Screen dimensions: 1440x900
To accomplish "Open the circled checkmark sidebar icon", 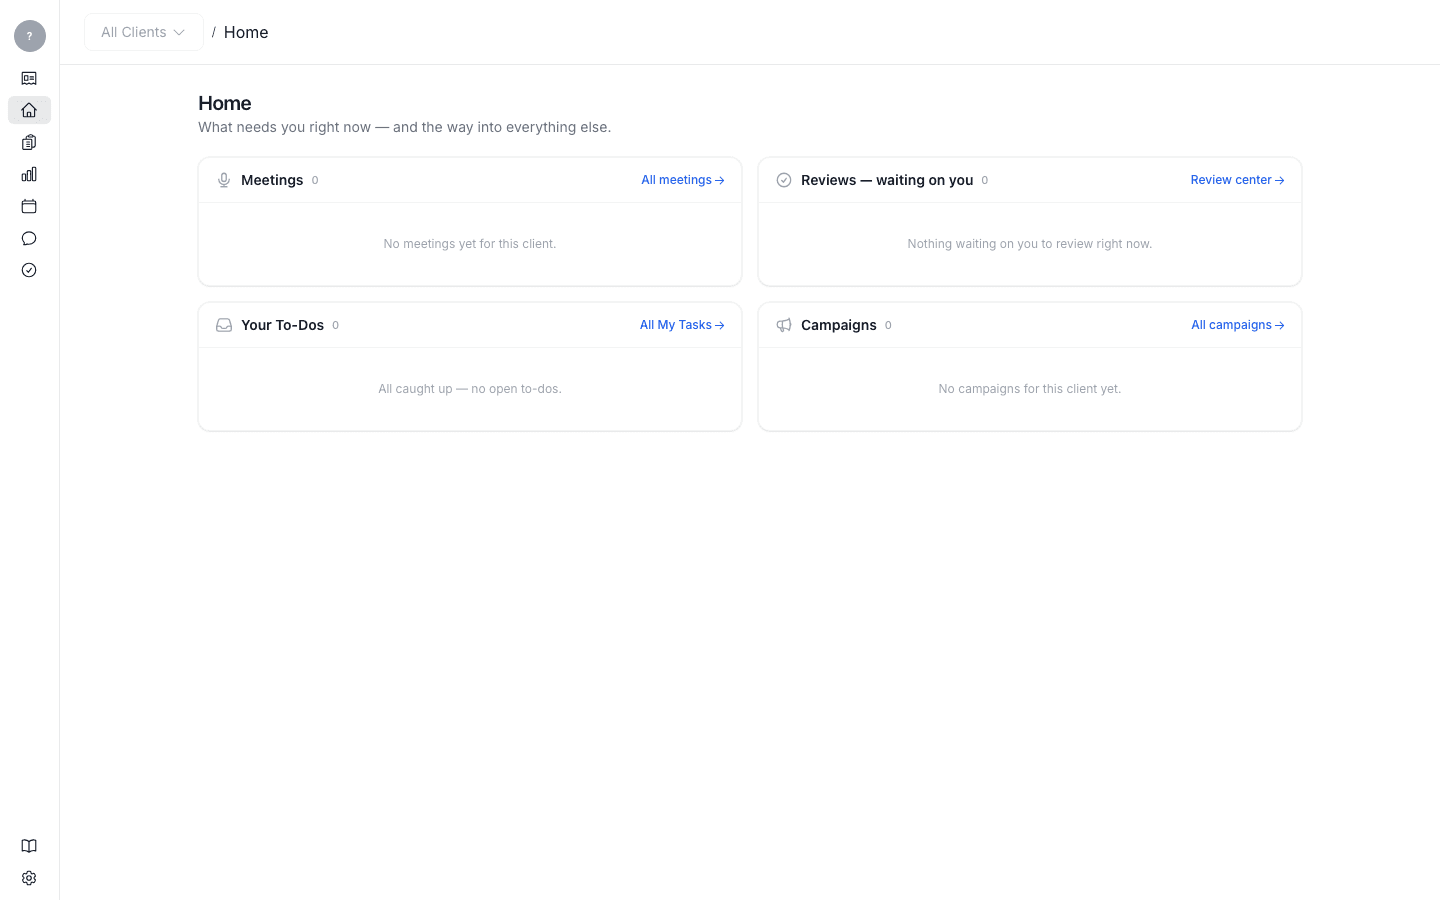I will click(x=29, y=270).
